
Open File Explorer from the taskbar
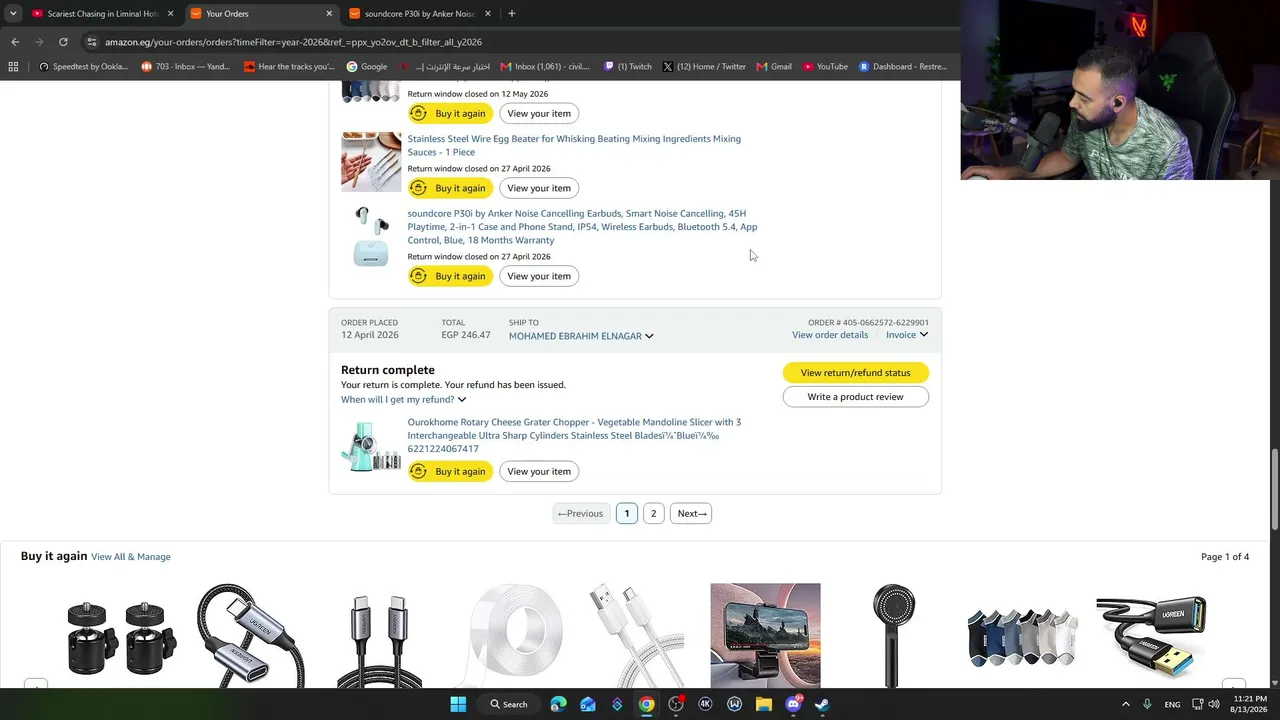764,704
